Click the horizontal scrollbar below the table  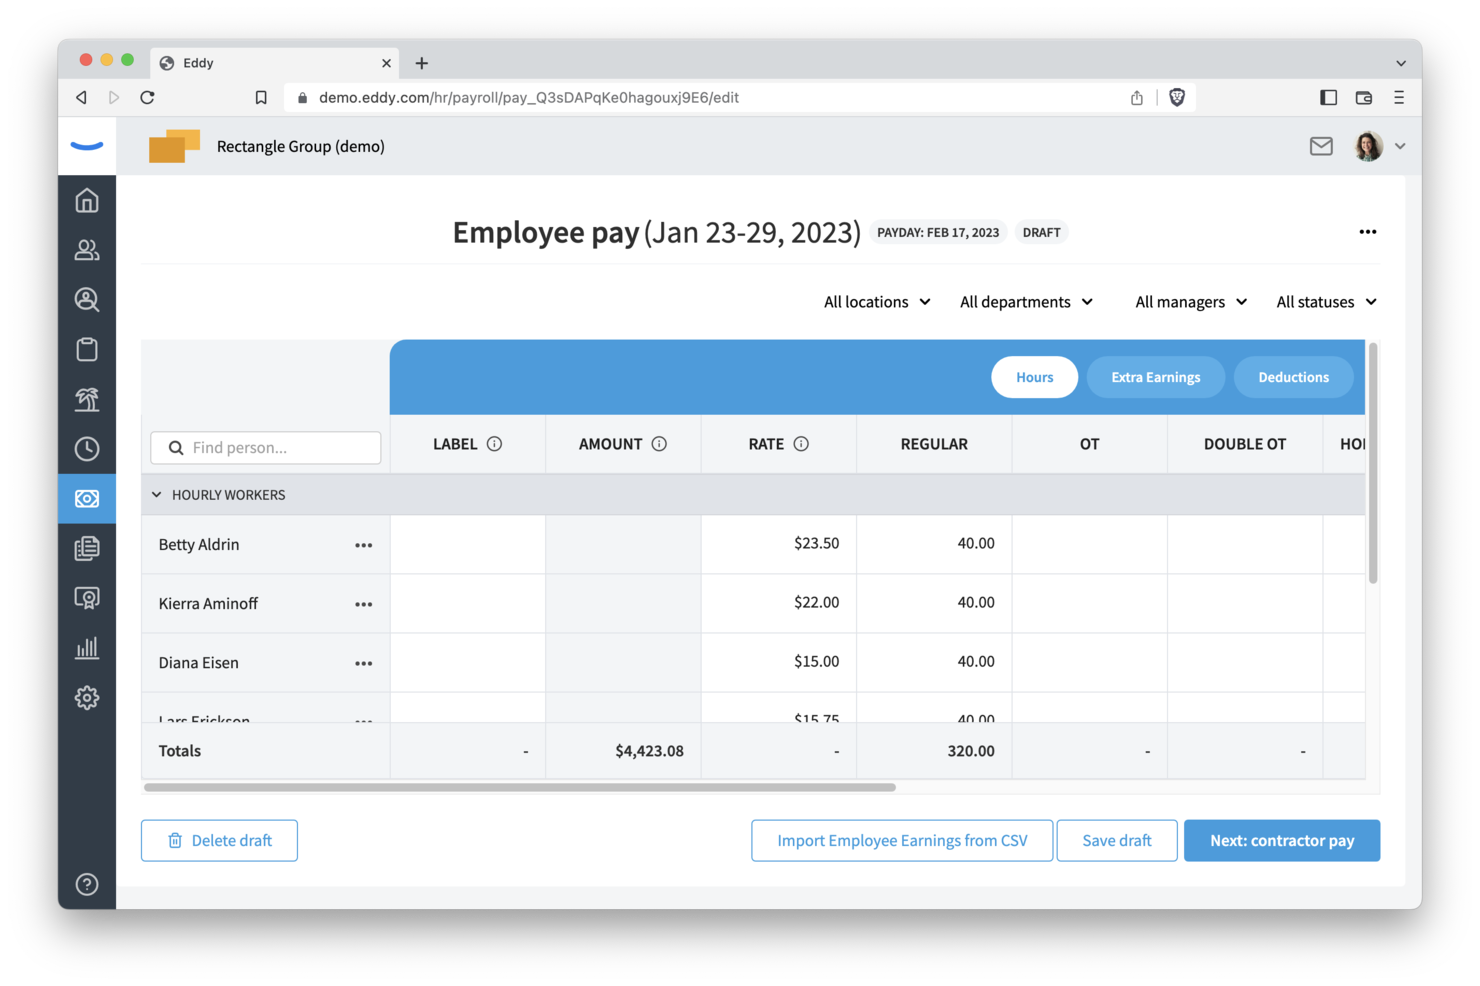point(520,787)
